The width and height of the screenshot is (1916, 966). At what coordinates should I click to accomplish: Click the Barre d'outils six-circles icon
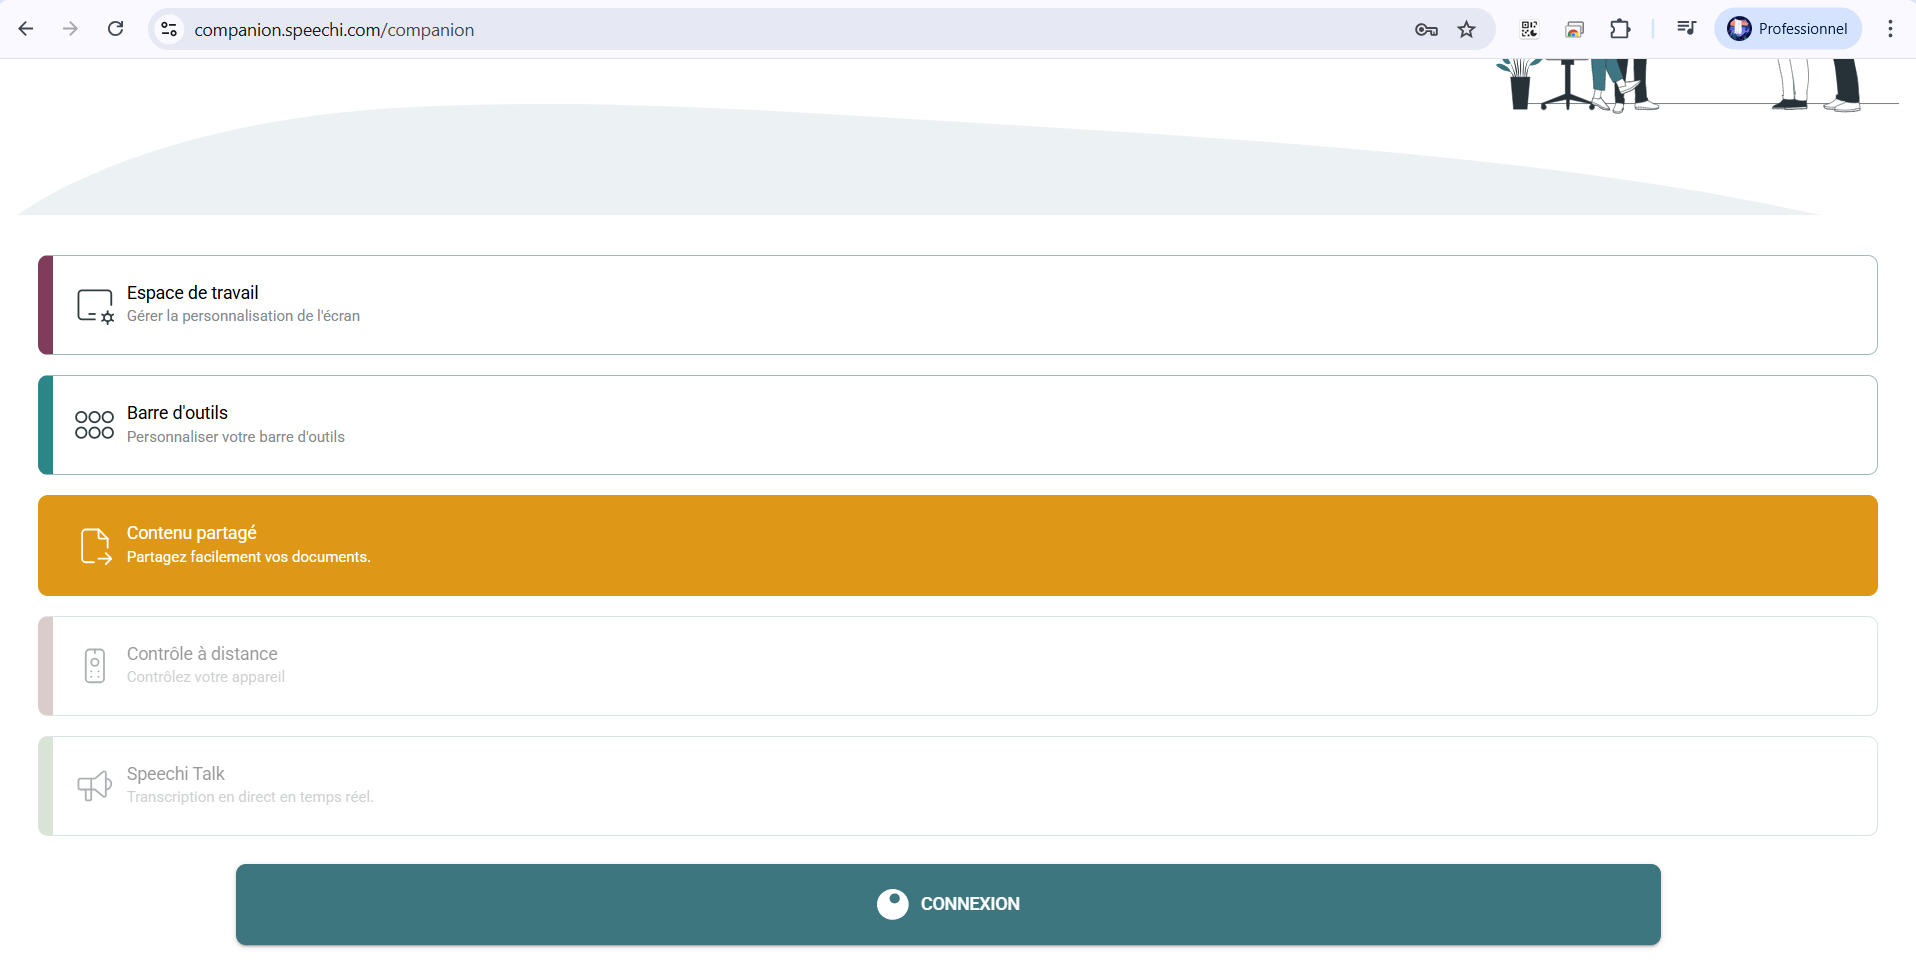coord(95,425)
